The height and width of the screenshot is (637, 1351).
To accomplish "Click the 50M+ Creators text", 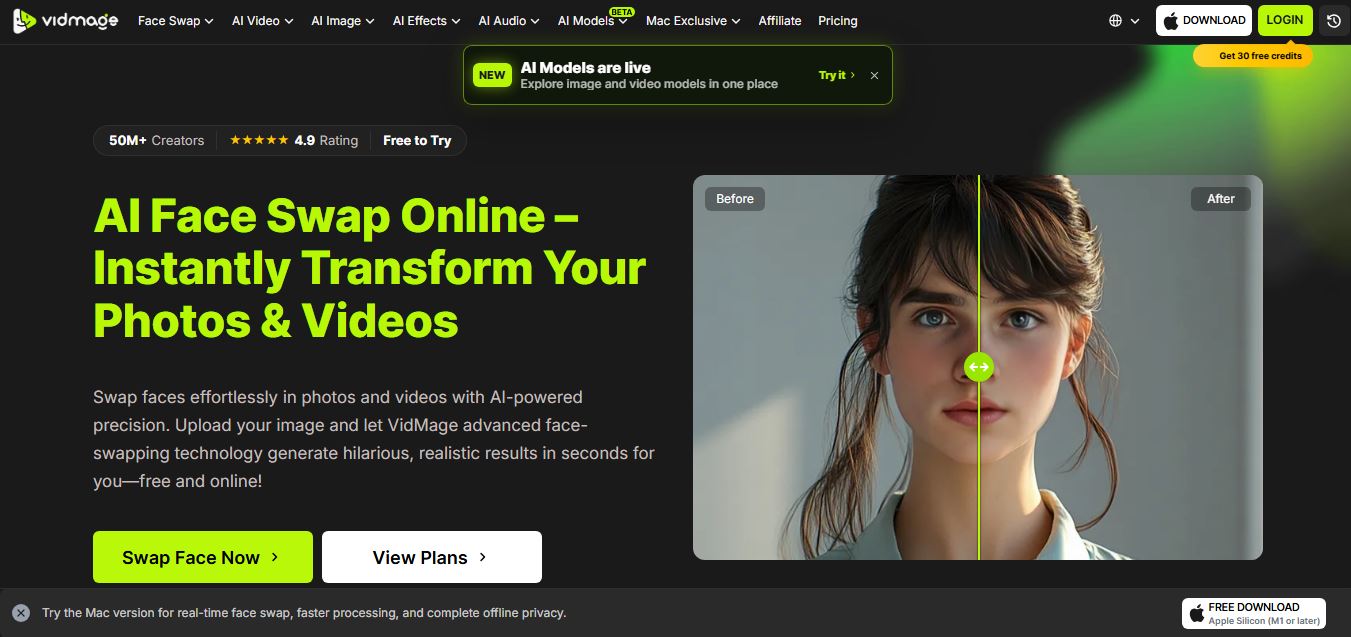I will point(156,140).
